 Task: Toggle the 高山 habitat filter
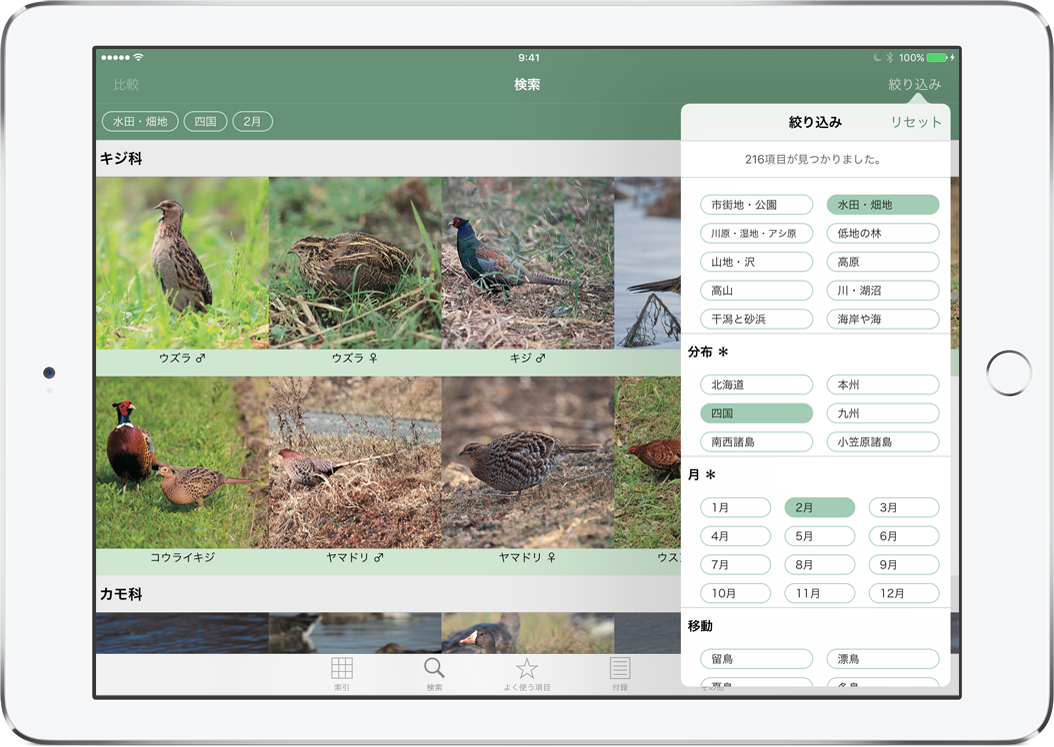(x=756, y=290)
